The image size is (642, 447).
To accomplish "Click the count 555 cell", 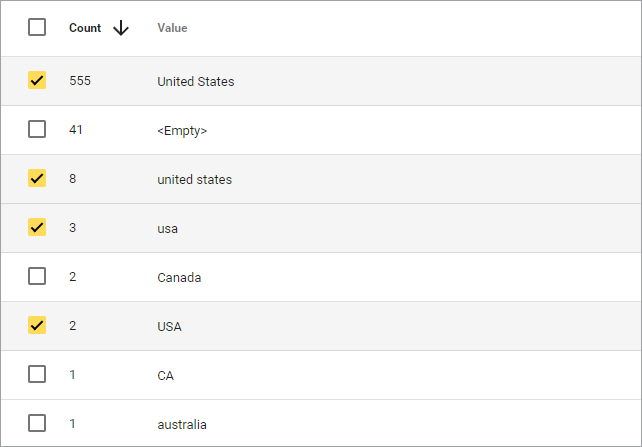I will tap(80, 81).
